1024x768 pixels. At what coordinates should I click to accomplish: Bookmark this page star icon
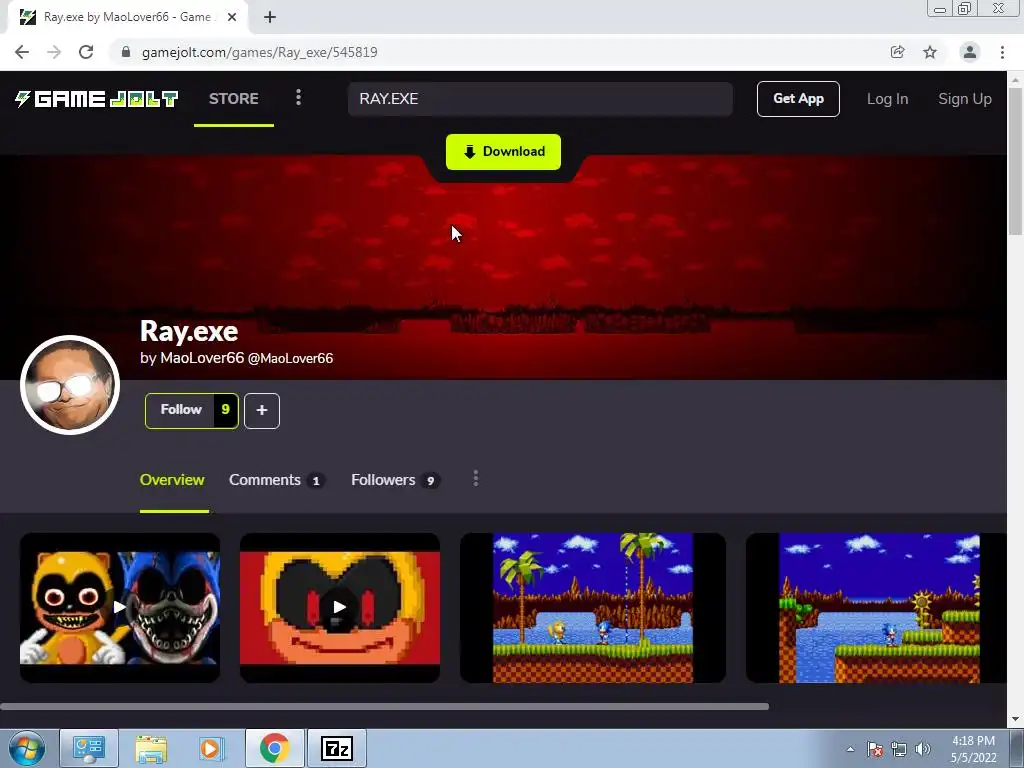pyautogui.click(x=930, y=52)
